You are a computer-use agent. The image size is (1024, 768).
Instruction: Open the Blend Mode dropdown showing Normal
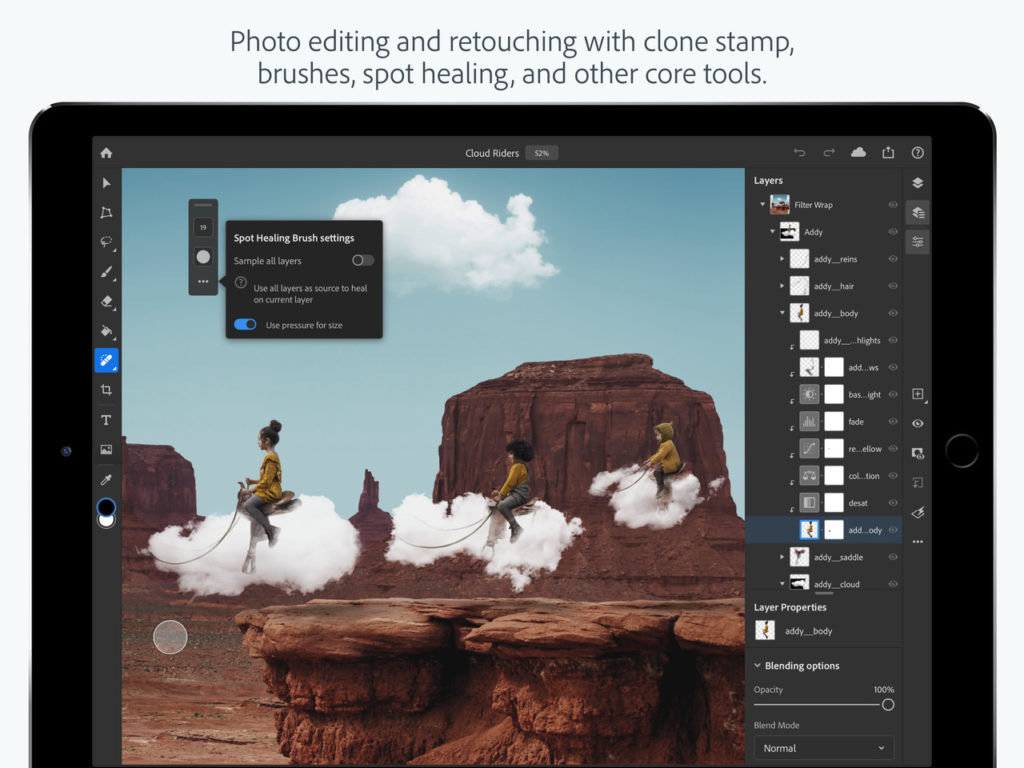(x=823, y=747)
